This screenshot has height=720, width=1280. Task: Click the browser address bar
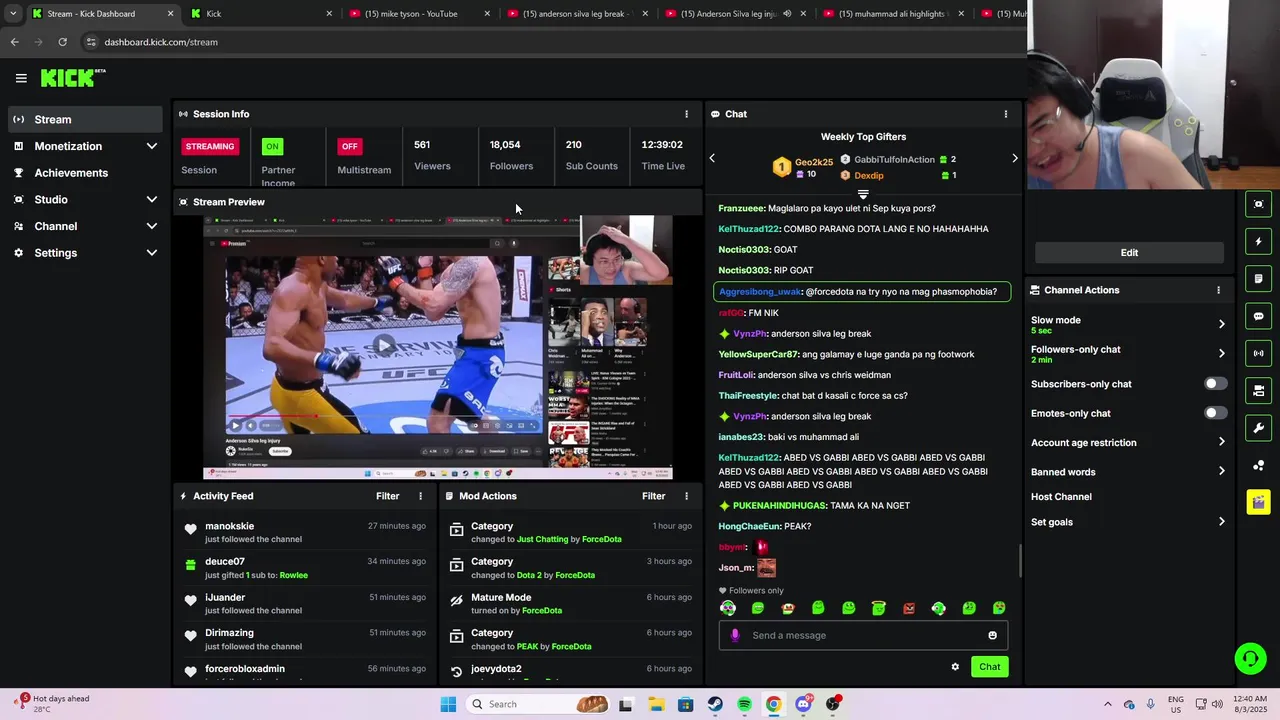[x=550, y=42]
